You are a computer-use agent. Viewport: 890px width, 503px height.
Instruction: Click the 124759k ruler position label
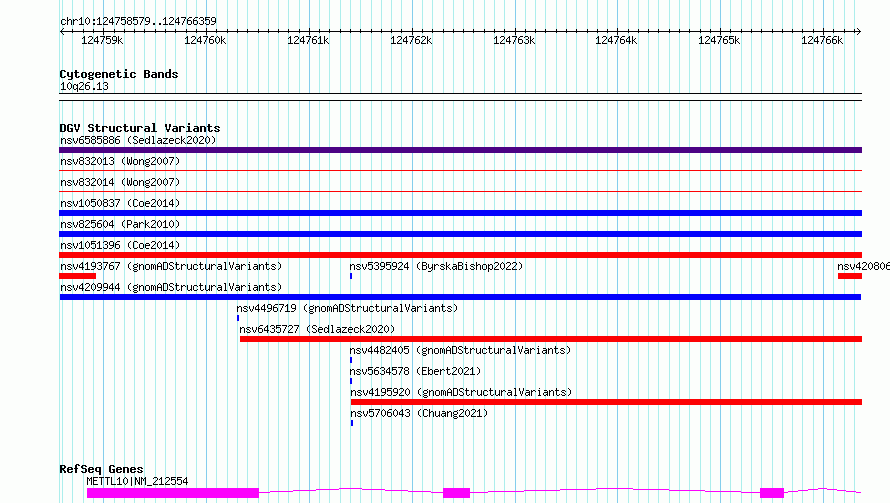point(102,40)
